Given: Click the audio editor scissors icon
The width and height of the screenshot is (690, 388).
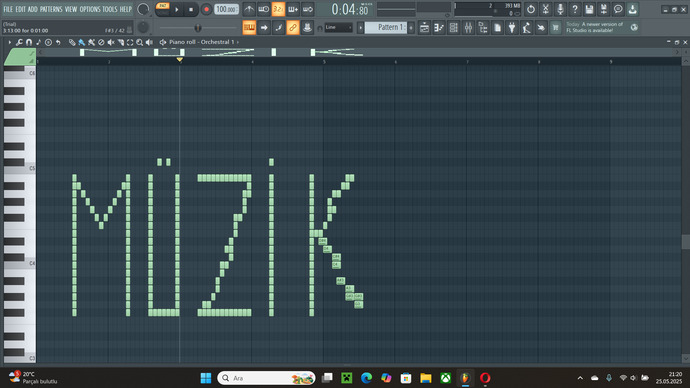Looking at the screenshot, I should [545, 9].
